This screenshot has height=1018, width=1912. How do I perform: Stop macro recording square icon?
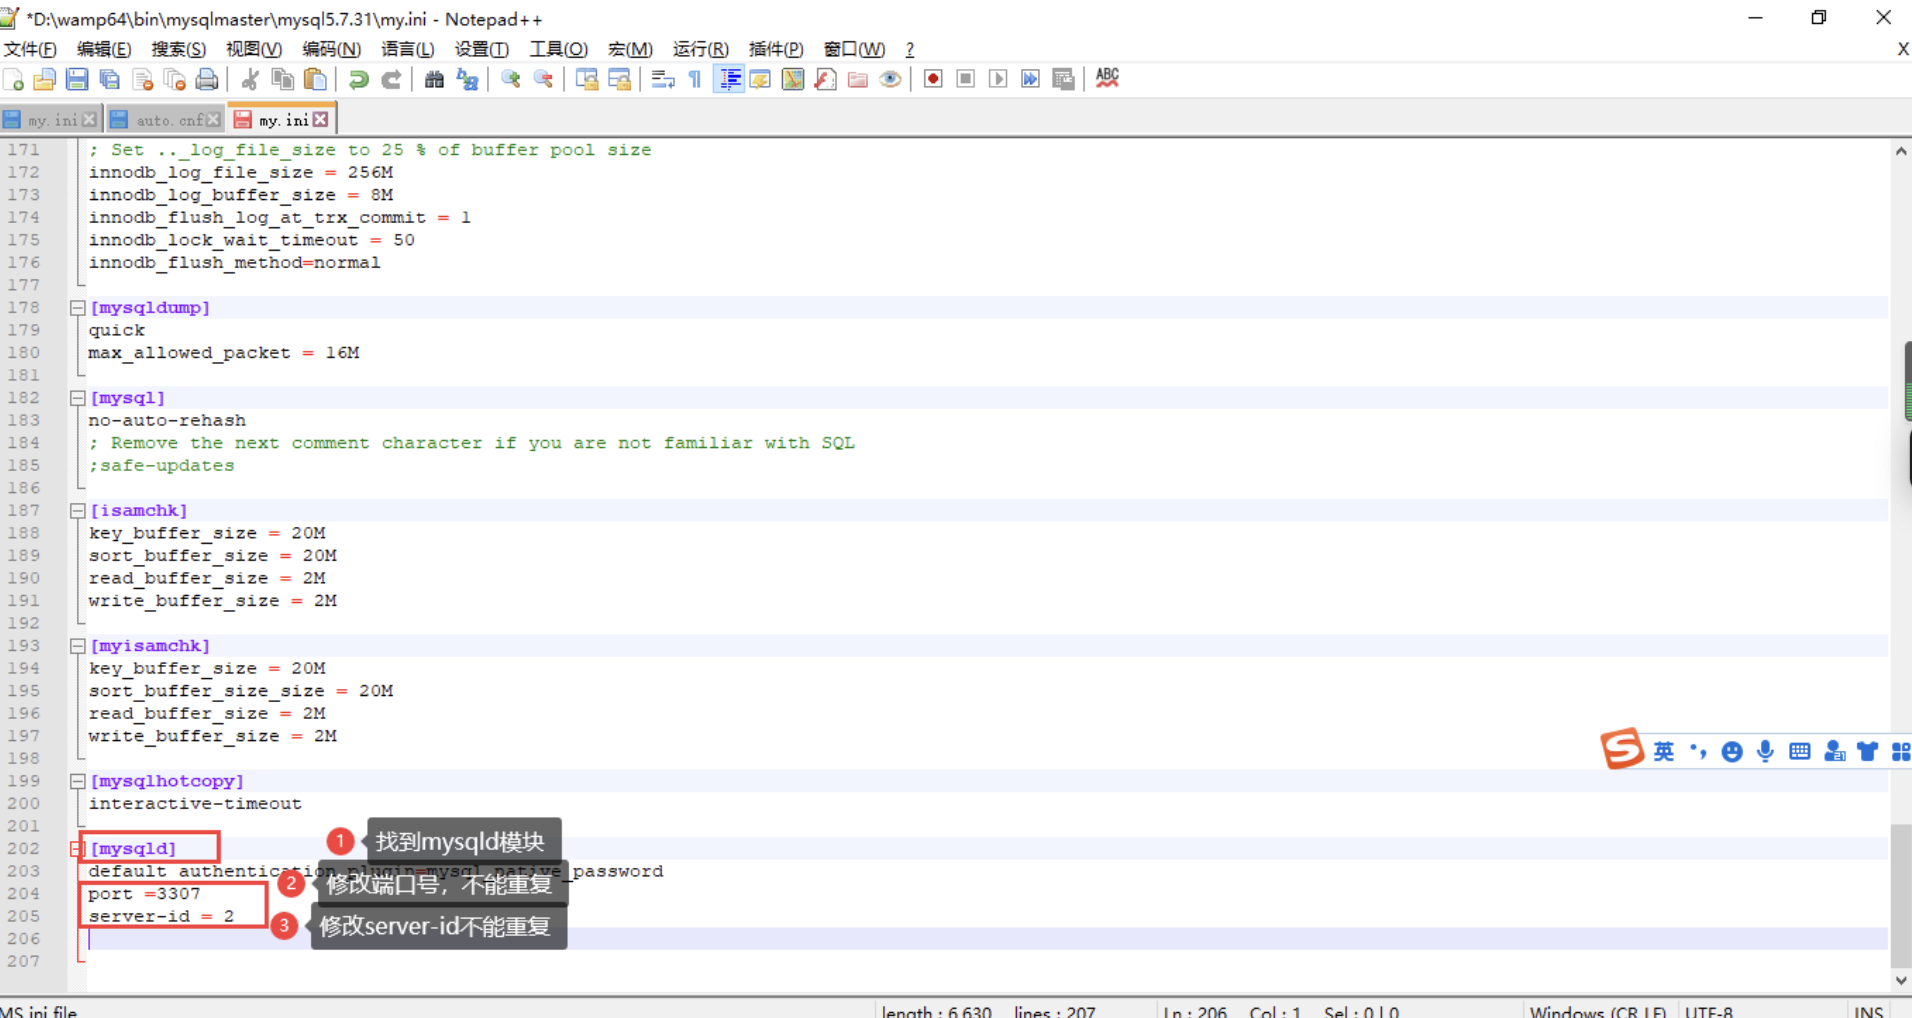pyautogui.click(x=966, y=79)
